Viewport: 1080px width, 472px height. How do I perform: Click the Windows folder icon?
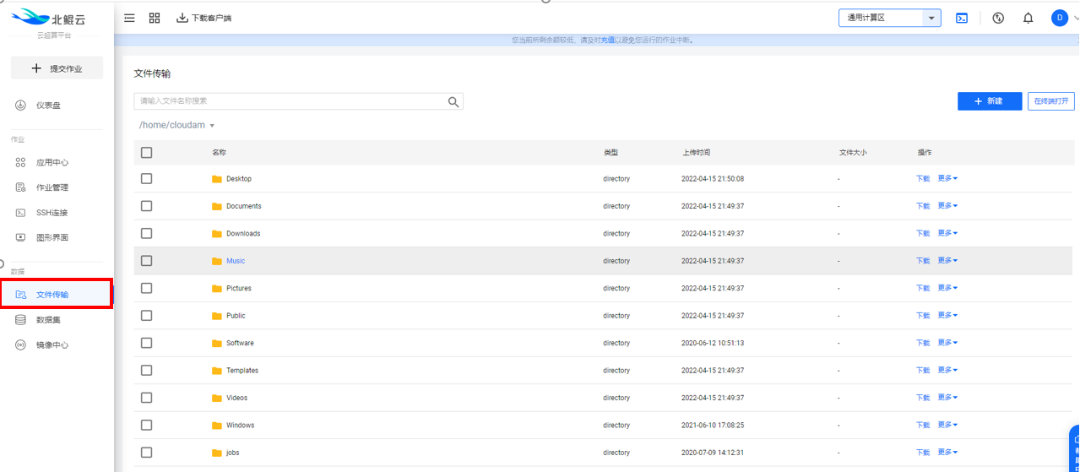pos(217,426)
